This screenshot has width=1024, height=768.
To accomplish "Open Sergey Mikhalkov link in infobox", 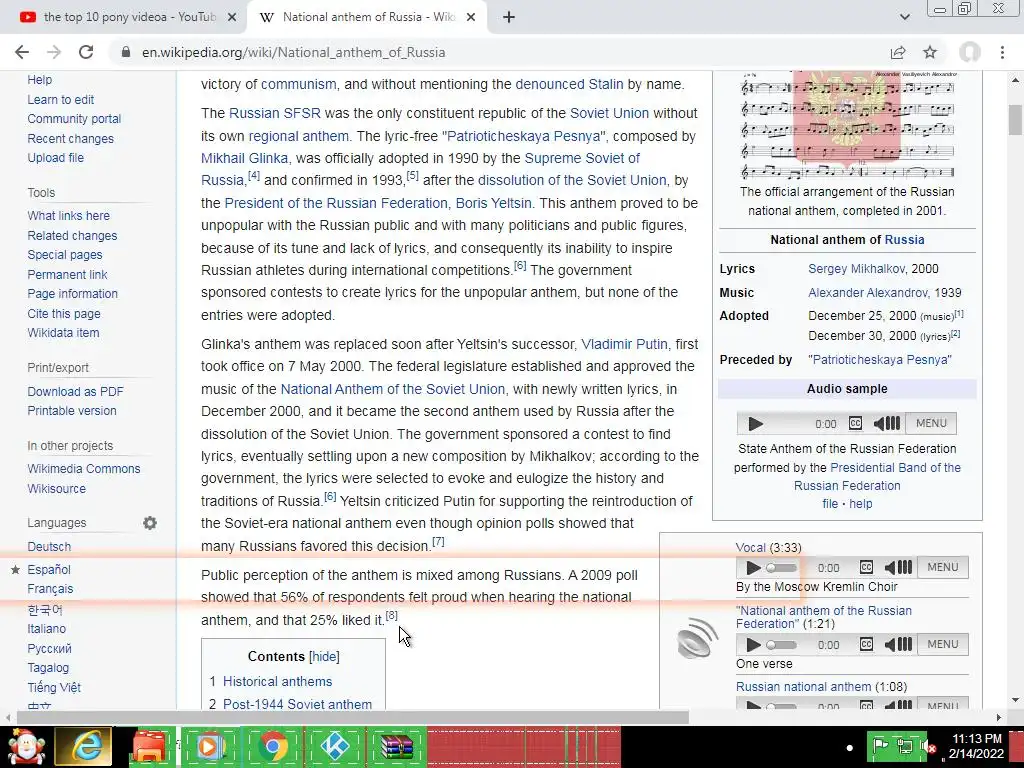I will (x=856, y=268).
